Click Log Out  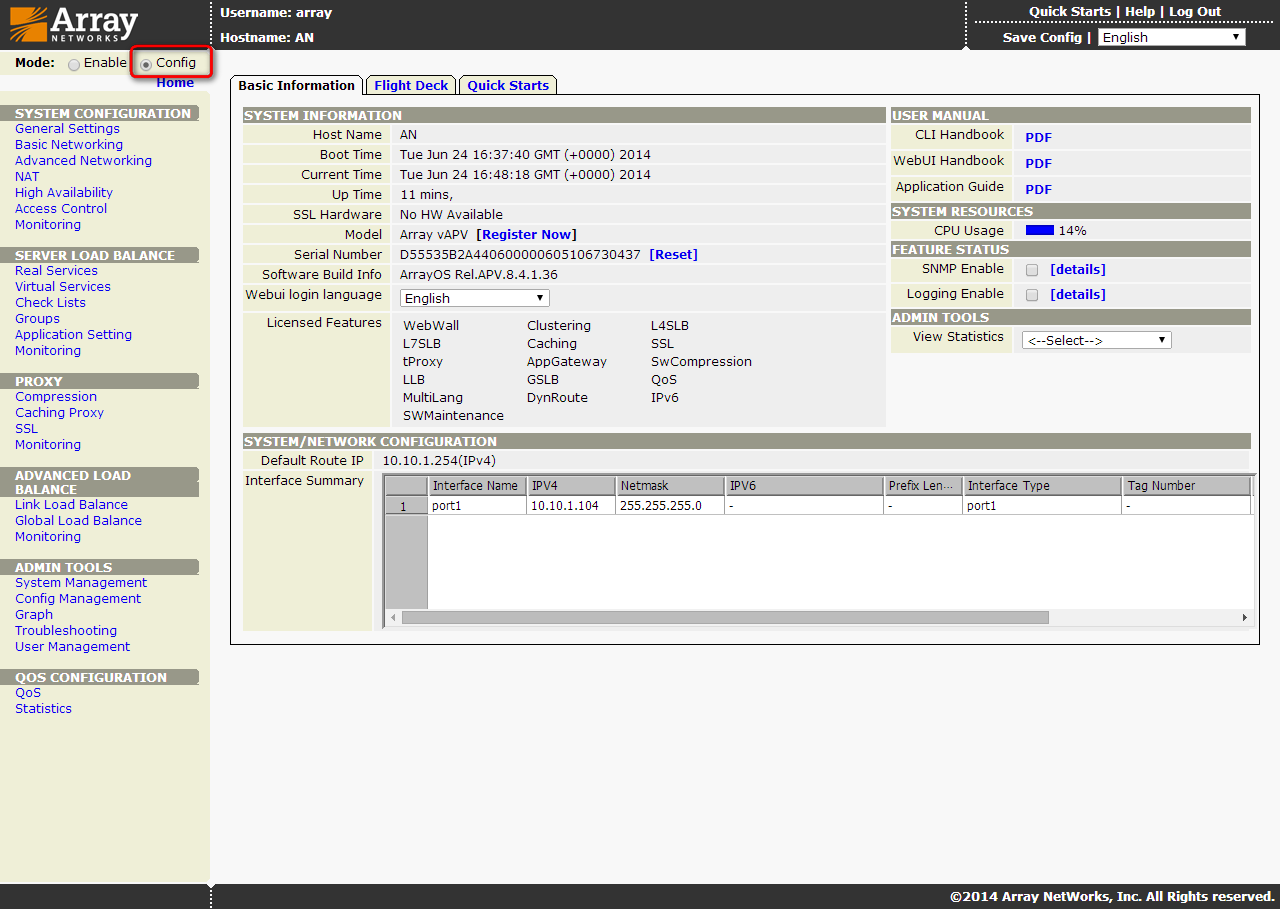coord(1195,12)
